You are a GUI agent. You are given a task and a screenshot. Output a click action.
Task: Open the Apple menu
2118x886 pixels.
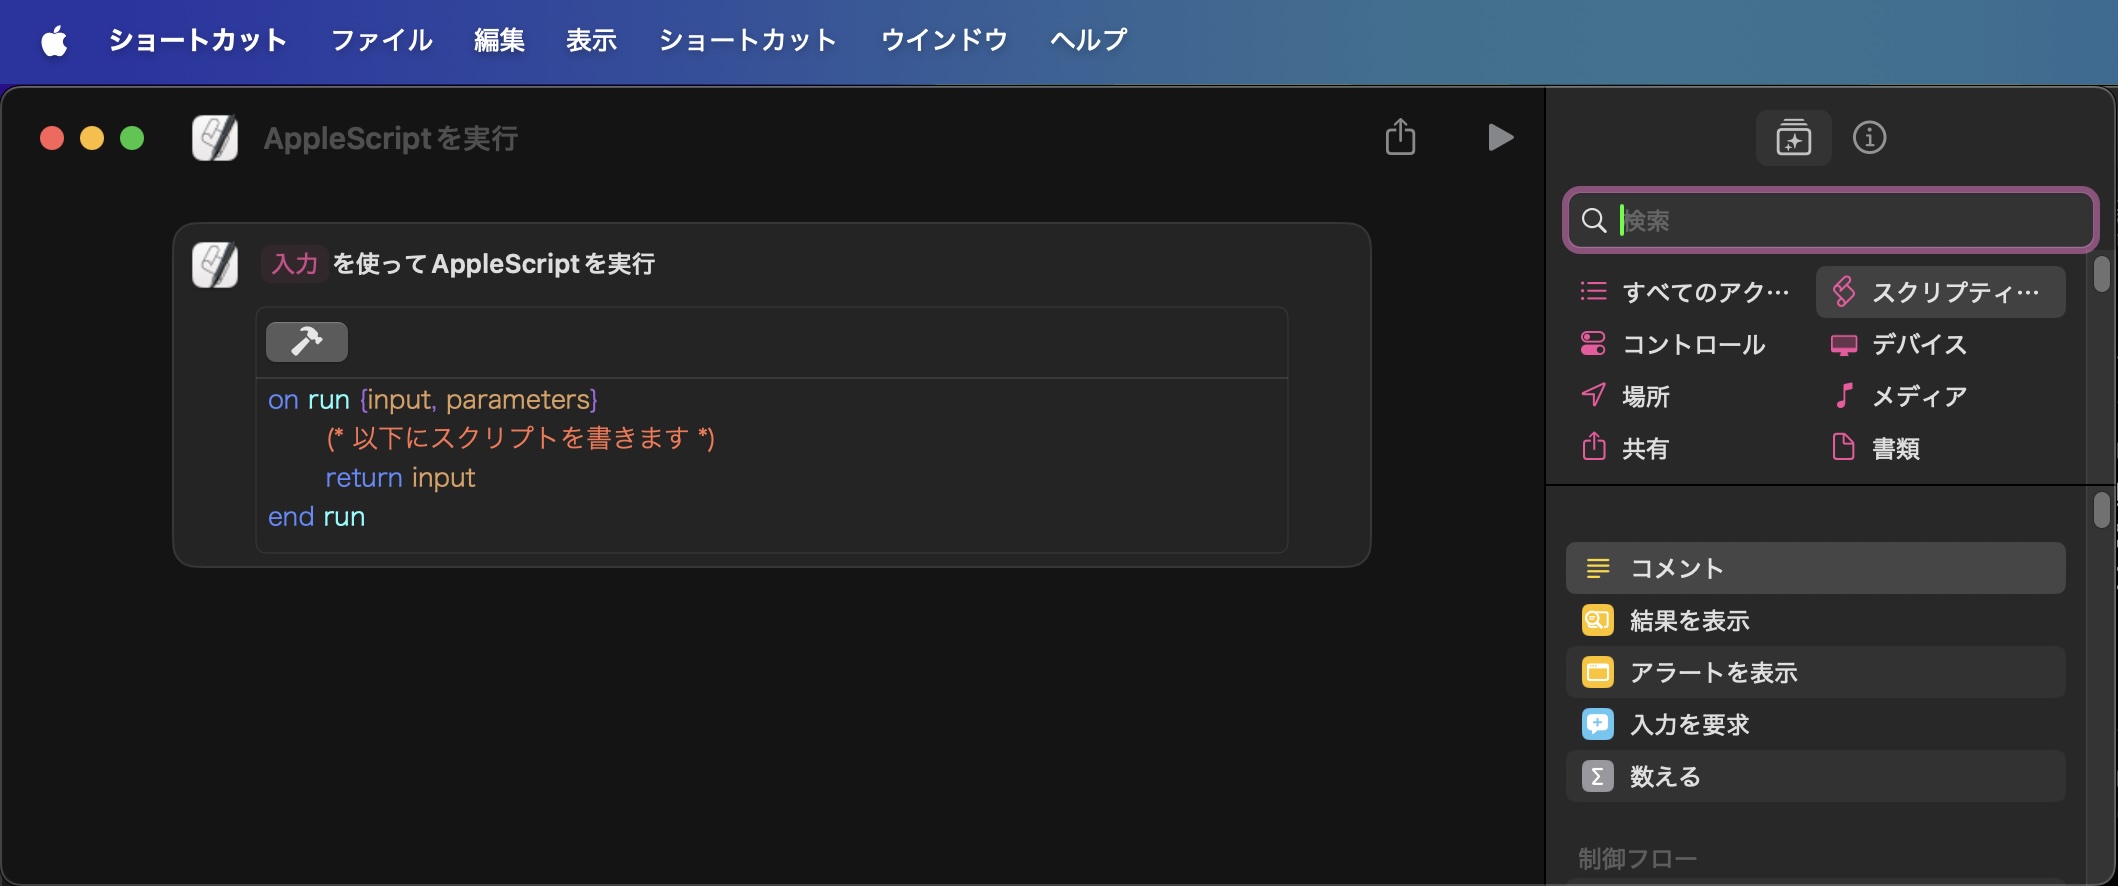click(x=54, y=40)
